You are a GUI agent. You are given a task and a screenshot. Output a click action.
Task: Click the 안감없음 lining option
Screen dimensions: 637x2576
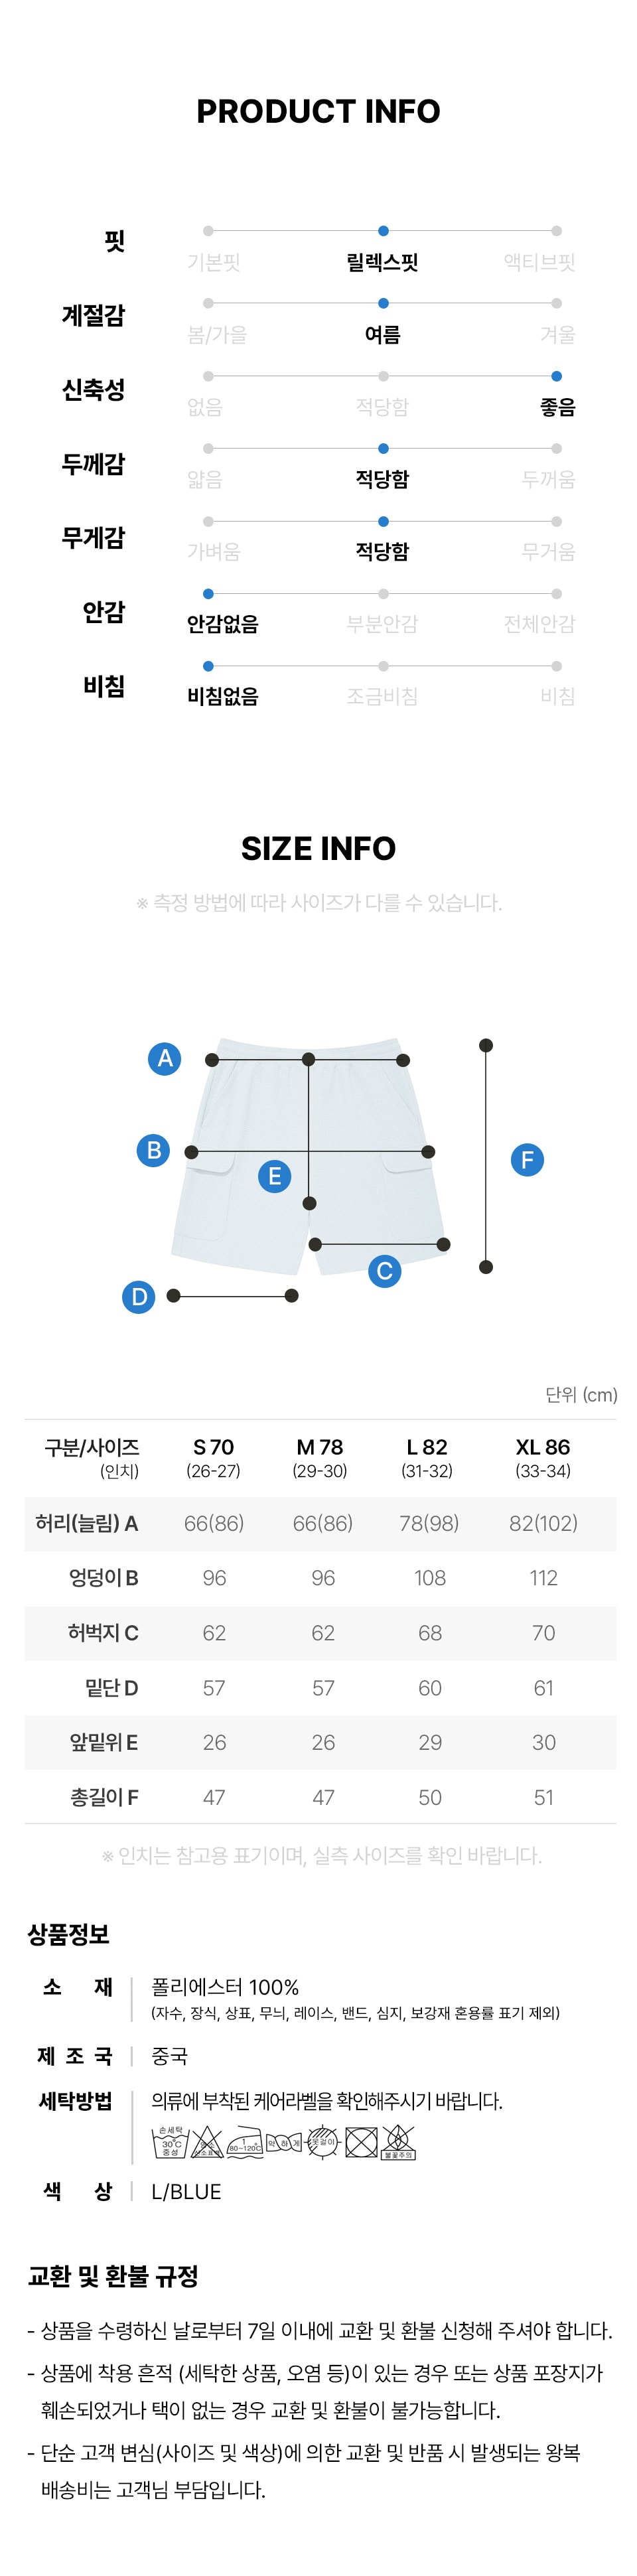point(223,624)
